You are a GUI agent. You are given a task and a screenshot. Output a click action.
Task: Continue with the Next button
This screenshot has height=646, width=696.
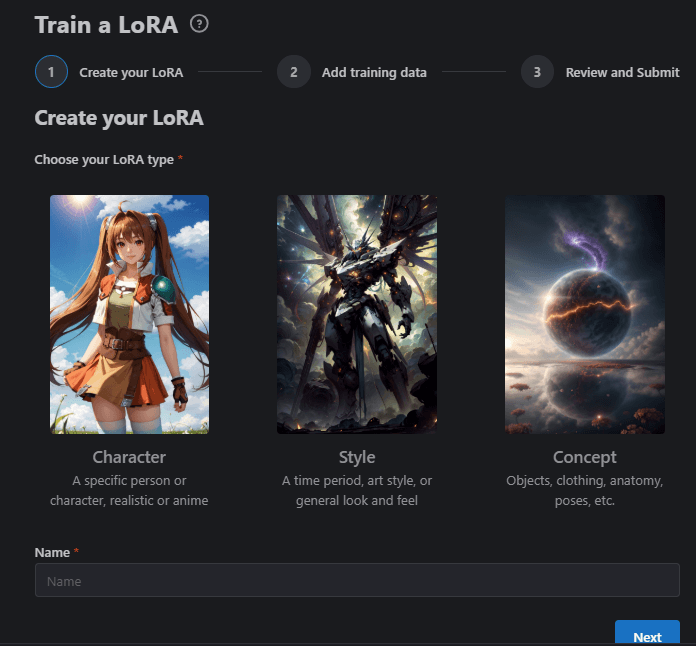tap(647, 633)
